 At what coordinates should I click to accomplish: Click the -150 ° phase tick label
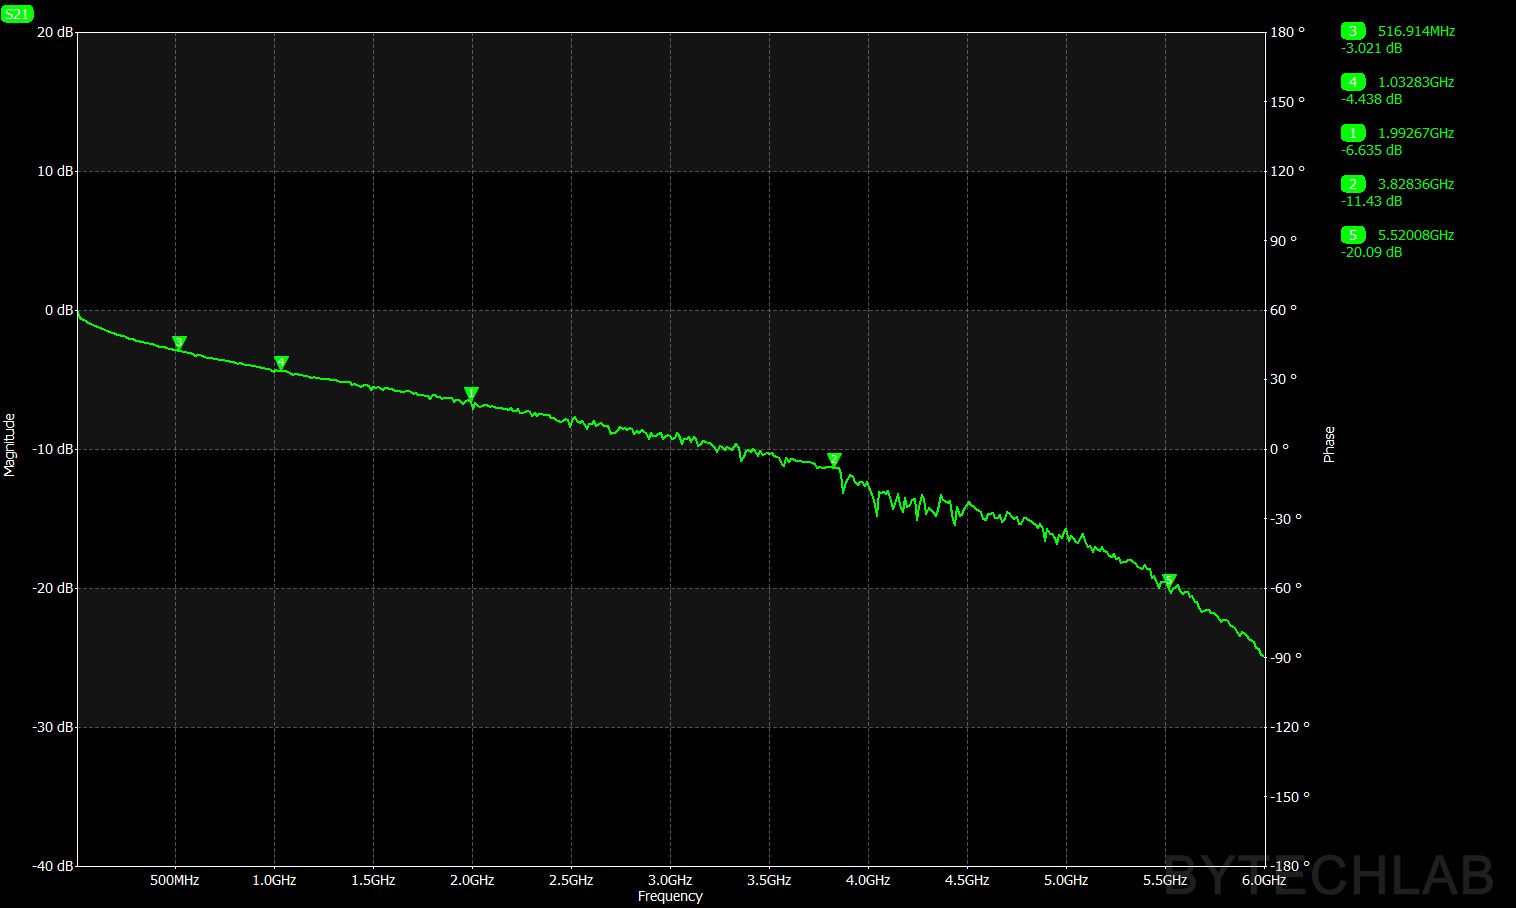pyautogui.click(x=1290, y=797)
